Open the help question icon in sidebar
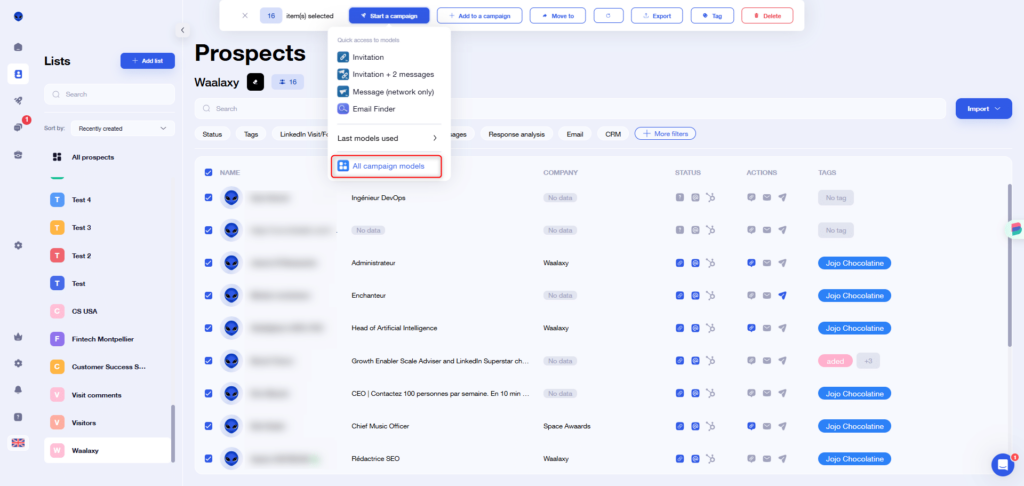This screenshot has width=1024, height=486. tap(18, 417)
